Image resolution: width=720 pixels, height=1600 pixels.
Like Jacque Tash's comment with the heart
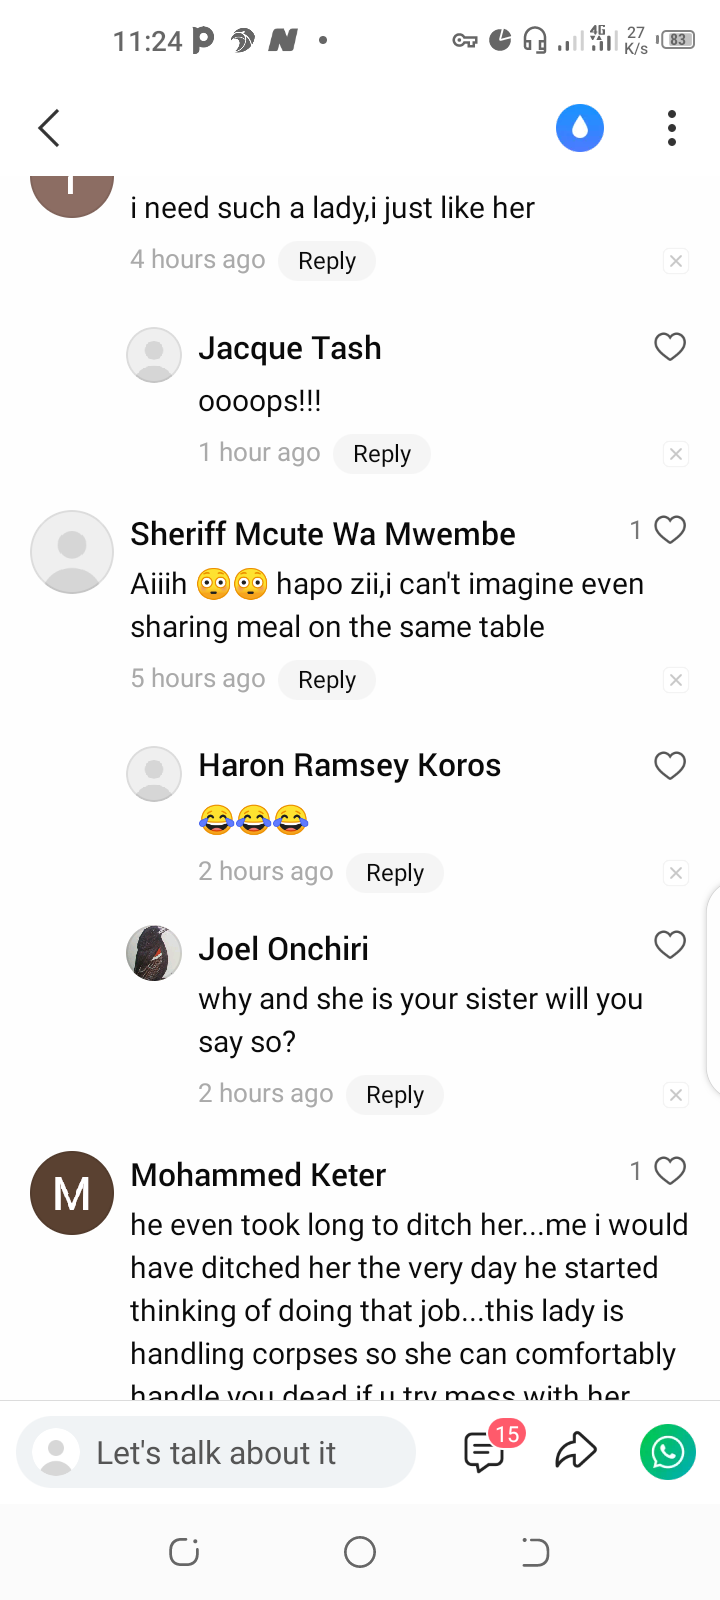[670, 347]
